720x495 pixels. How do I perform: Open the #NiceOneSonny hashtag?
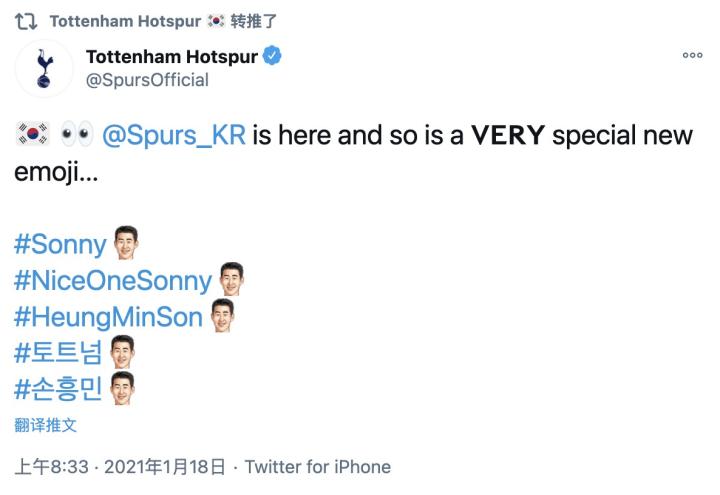pyautogui.click(x=113, y=281)
